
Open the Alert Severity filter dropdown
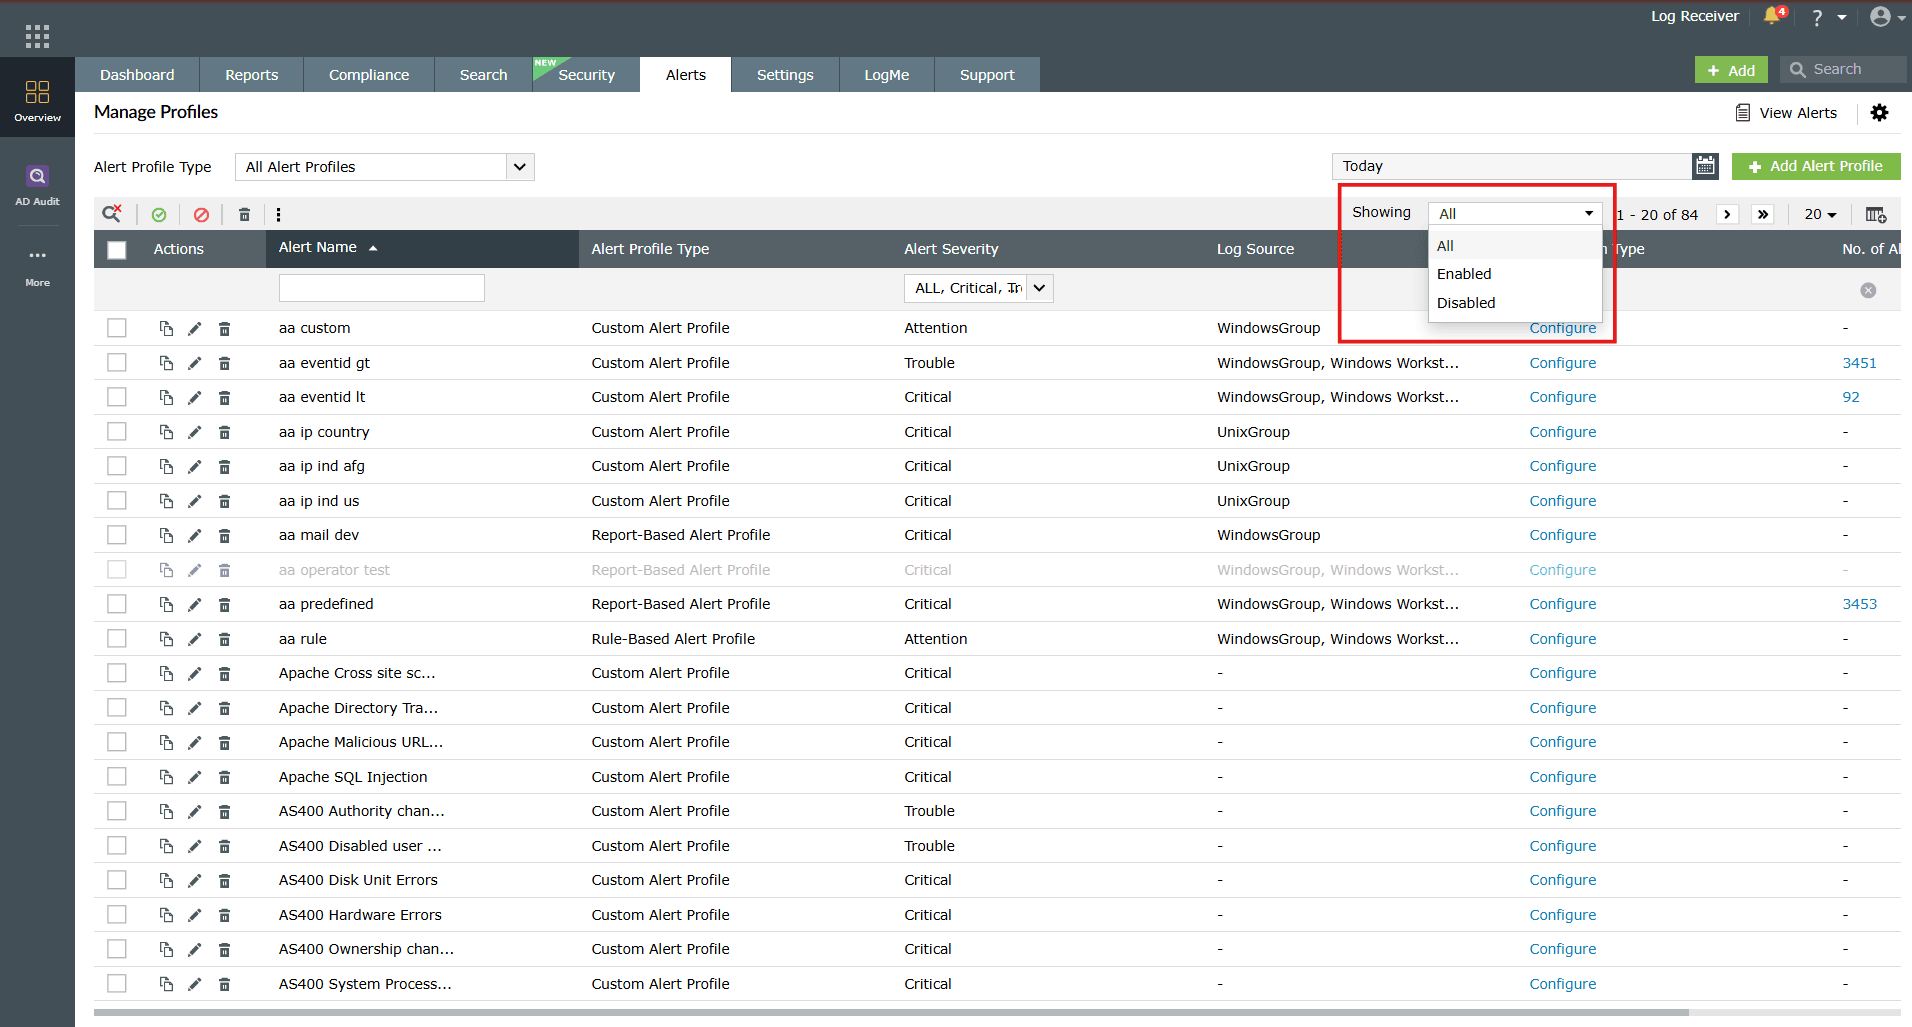coord(977,288)
